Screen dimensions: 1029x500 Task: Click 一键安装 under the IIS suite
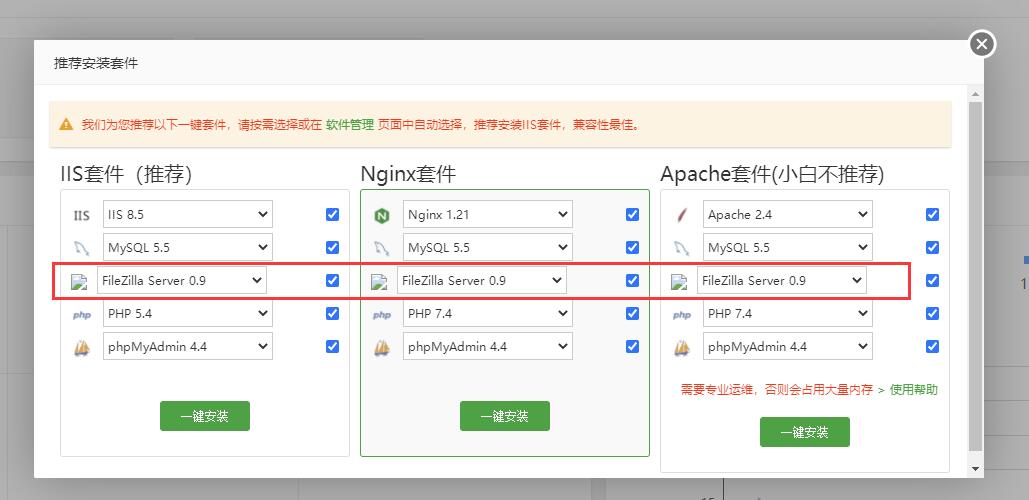click(205, 416)
